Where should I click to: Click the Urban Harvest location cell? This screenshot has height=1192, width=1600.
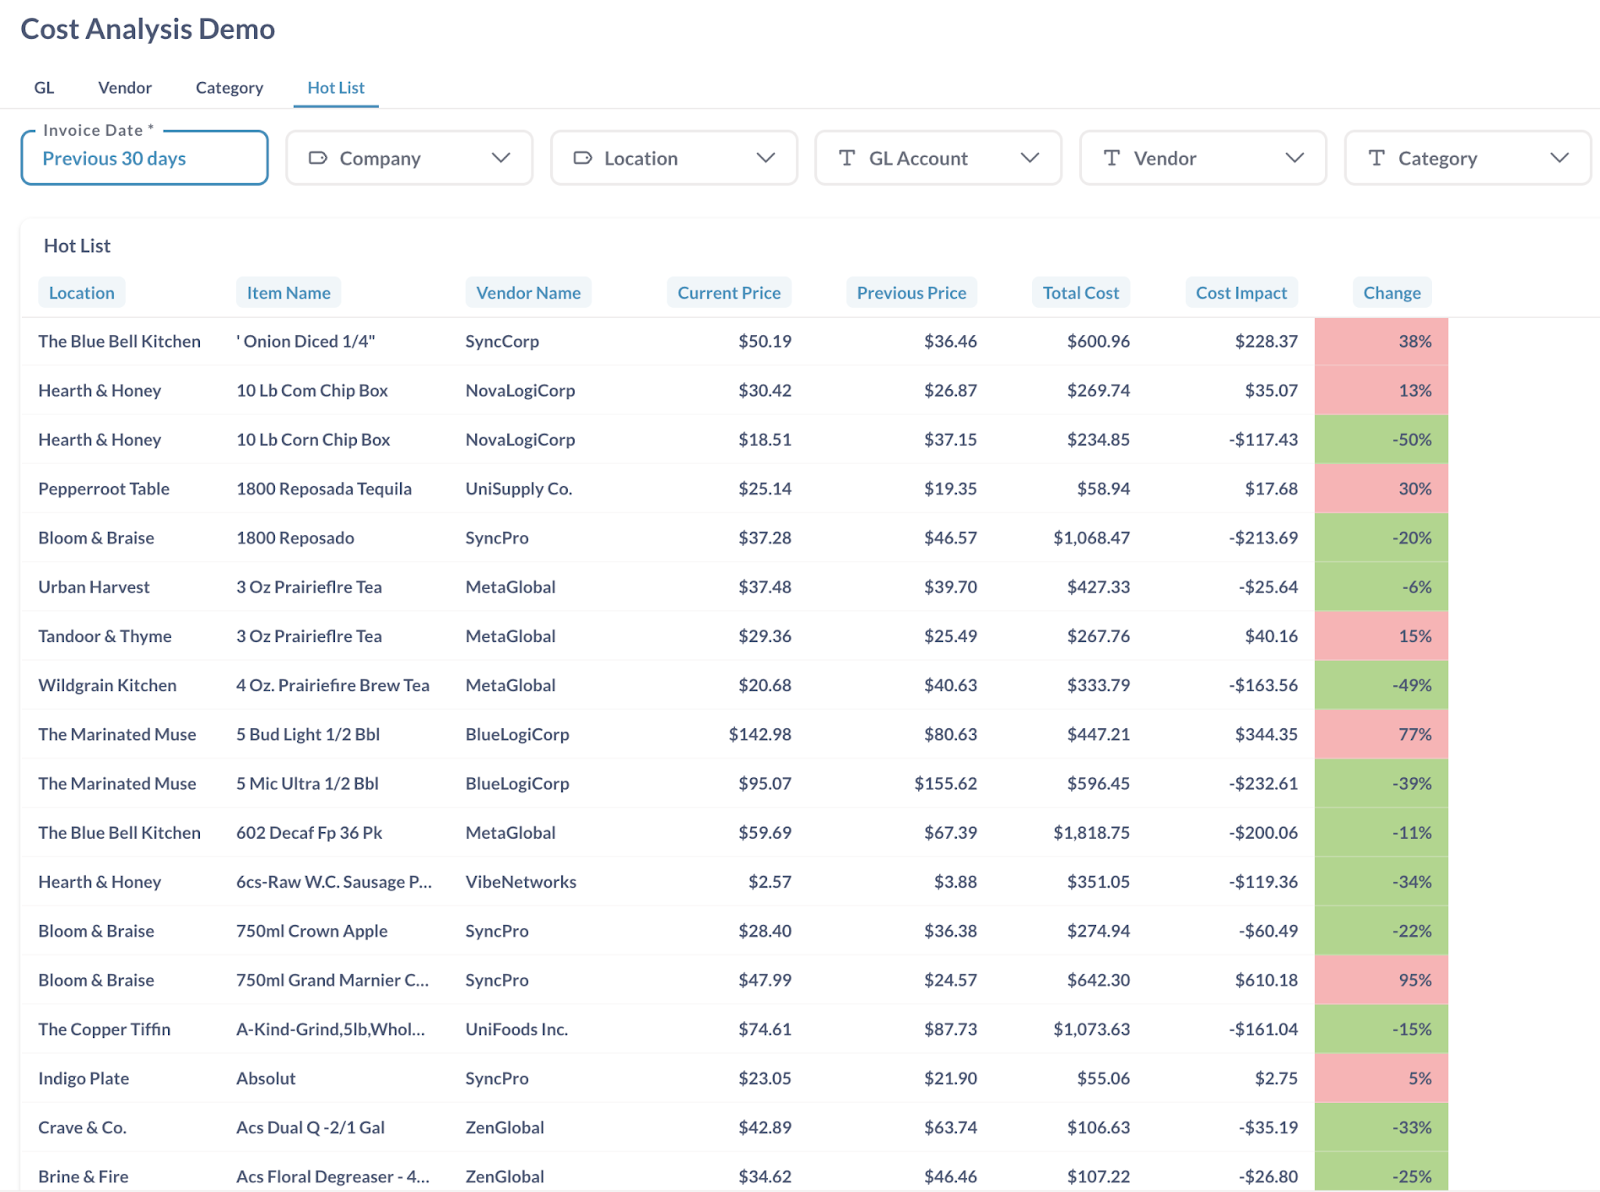tap(94, 587)
